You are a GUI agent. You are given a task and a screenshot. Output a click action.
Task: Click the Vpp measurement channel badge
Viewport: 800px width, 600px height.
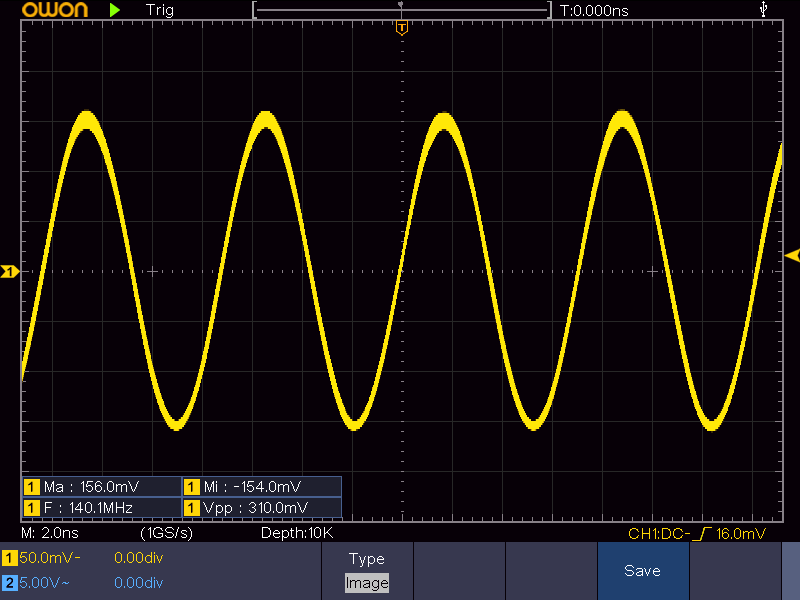pyautogui.click(x=191, y=508)
